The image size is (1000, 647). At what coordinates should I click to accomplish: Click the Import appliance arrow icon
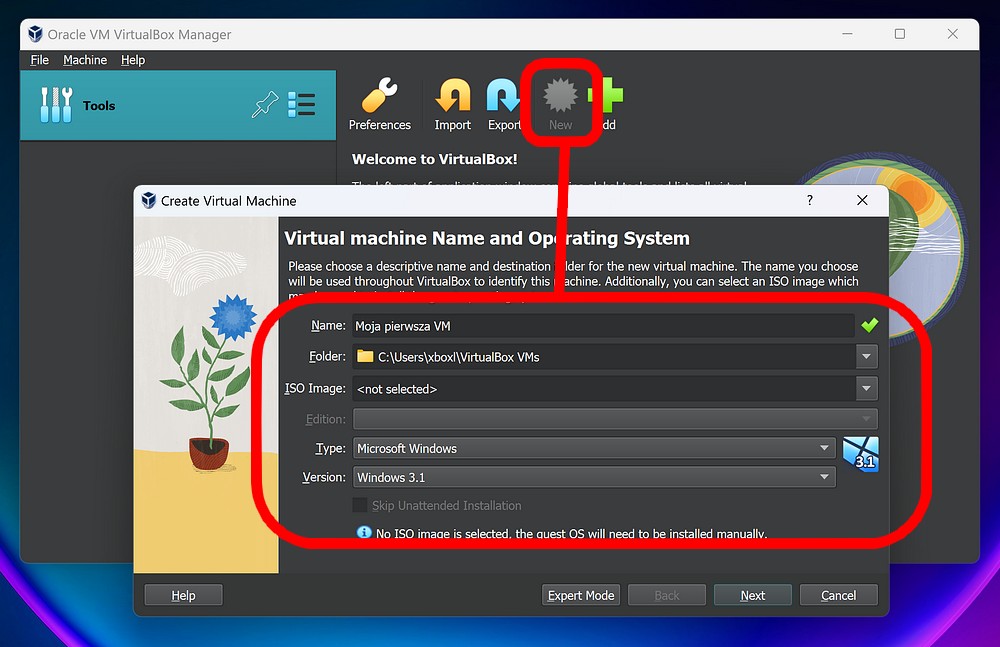click(453, 96)
